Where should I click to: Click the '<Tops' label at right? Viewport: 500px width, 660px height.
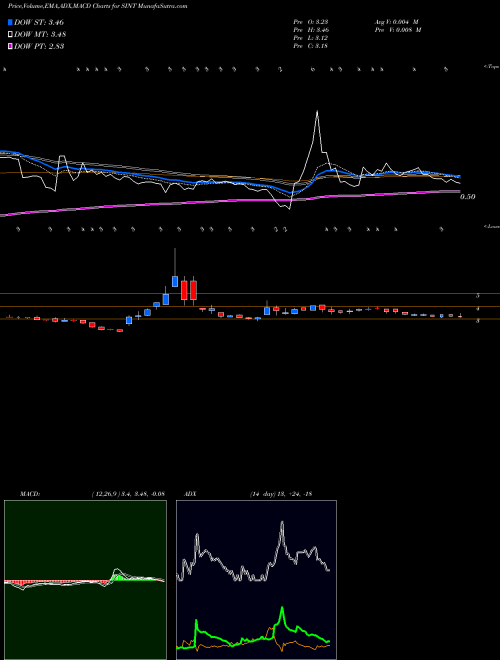coord(492,67)
